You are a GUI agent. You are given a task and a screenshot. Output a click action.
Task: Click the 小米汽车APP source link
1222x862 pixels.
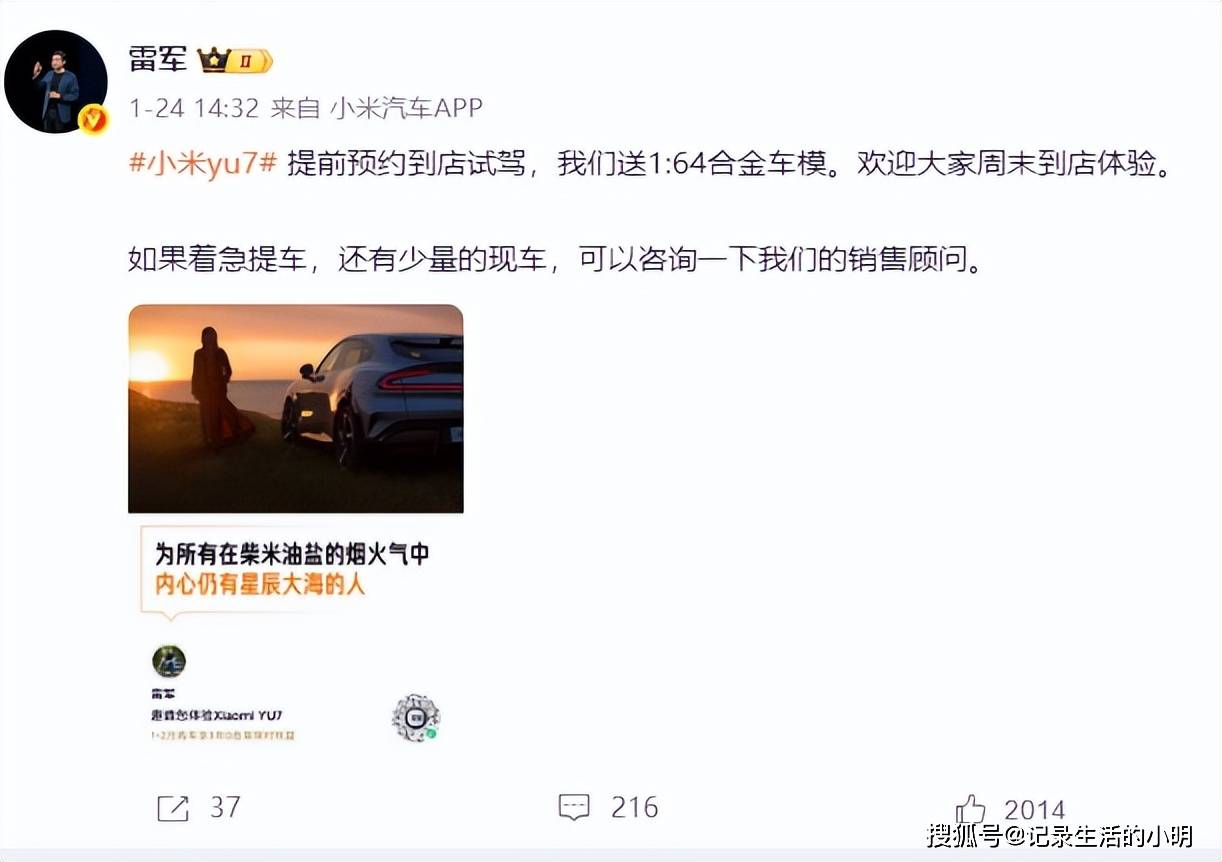pos(407,108)
